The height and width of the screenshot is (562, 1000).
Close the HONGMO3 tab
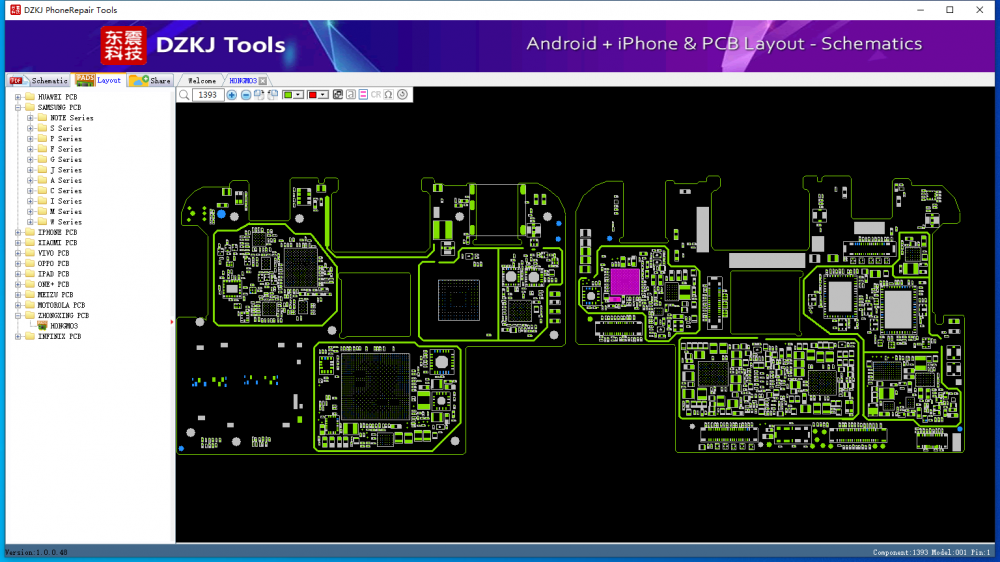coord(263,81)
